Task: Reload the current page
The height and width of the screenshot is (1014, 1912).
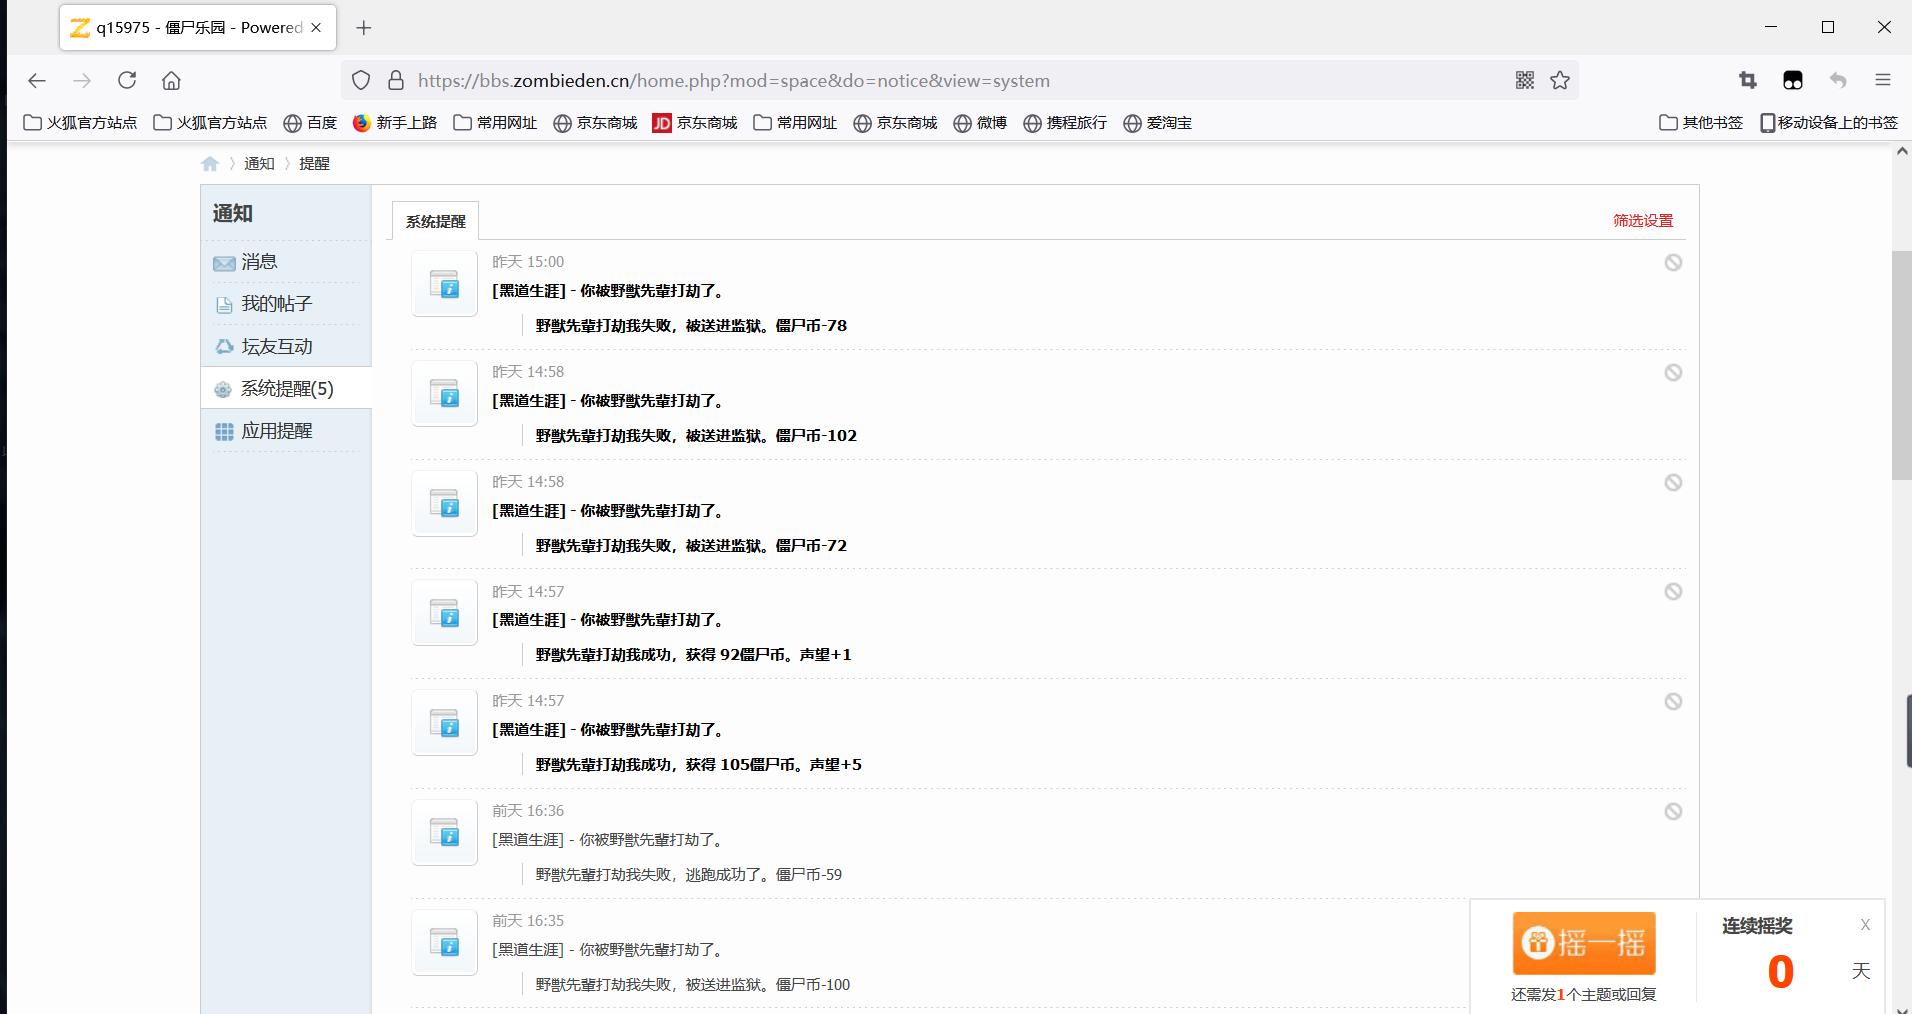Action: [127, 80]
